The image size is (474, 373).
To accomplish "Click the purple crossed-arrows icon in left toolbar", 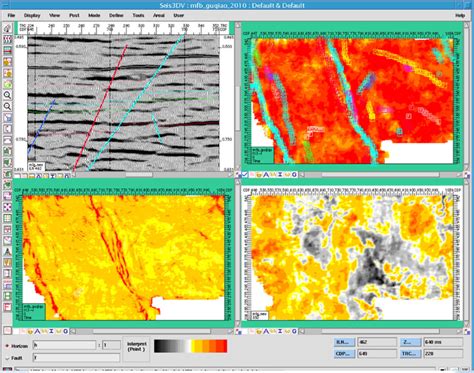I will (x=7, y=207).
